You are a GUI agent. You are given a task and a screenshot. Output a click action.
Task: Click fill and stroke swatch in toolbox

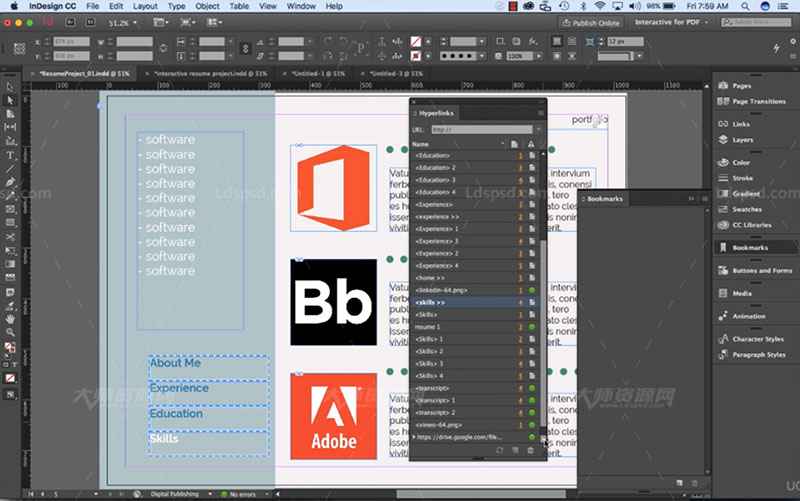click(10, 347)
